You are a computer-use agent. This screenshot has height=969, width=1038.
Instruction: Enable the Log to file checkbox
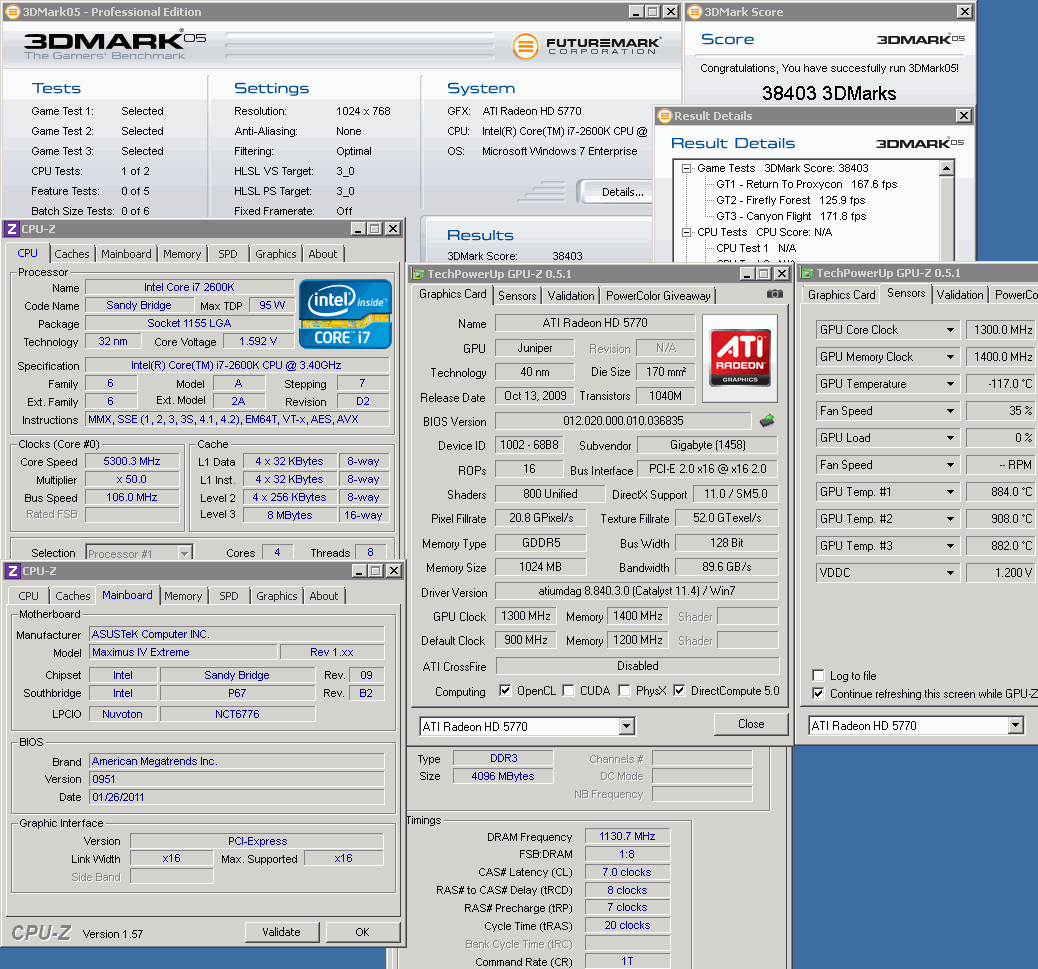point(818,675)
